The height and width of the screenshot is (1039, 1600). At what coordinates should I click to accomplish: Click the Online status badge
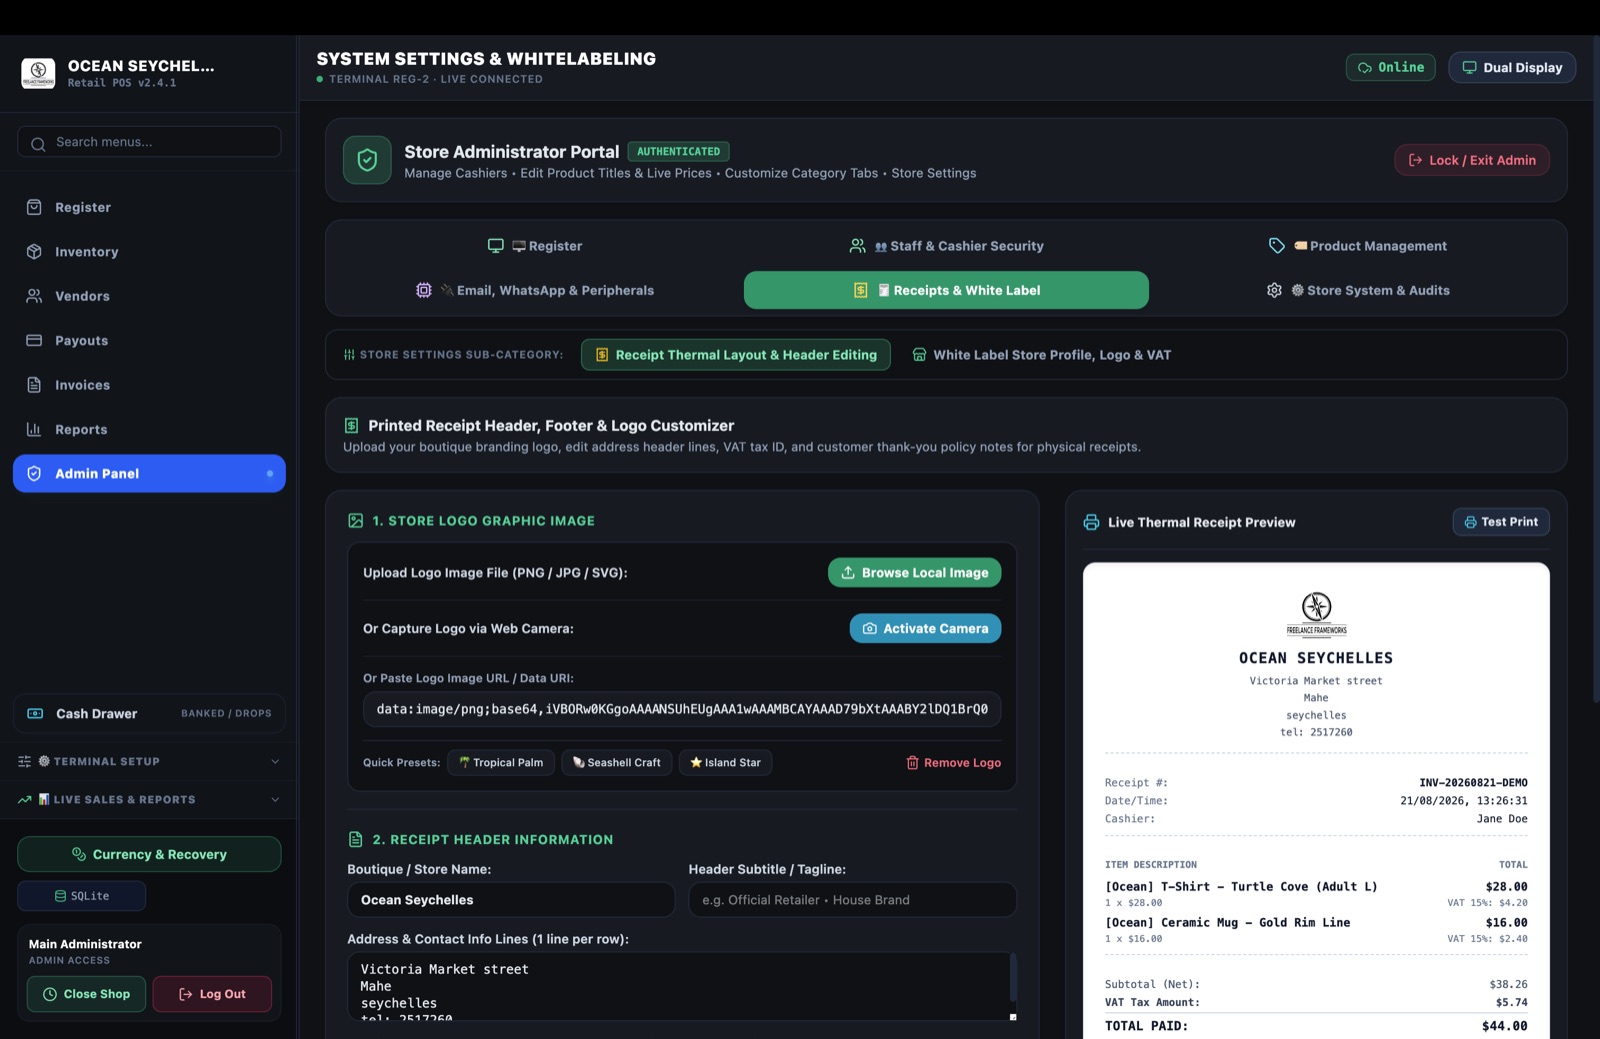(x=1390, y=67)
